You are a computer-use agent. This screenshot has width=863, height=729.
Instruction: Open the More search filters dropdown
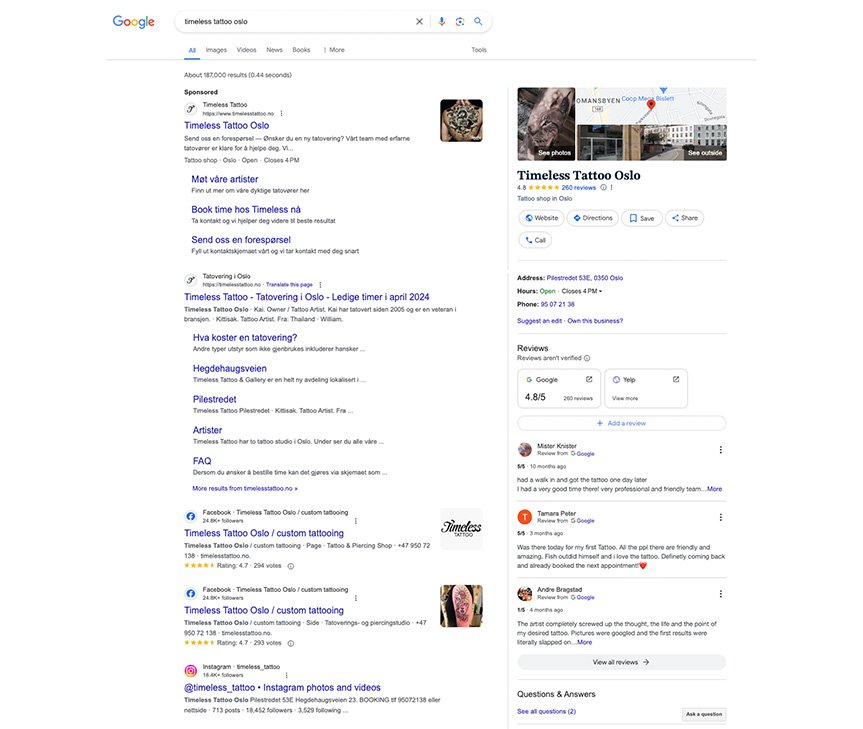334,50
